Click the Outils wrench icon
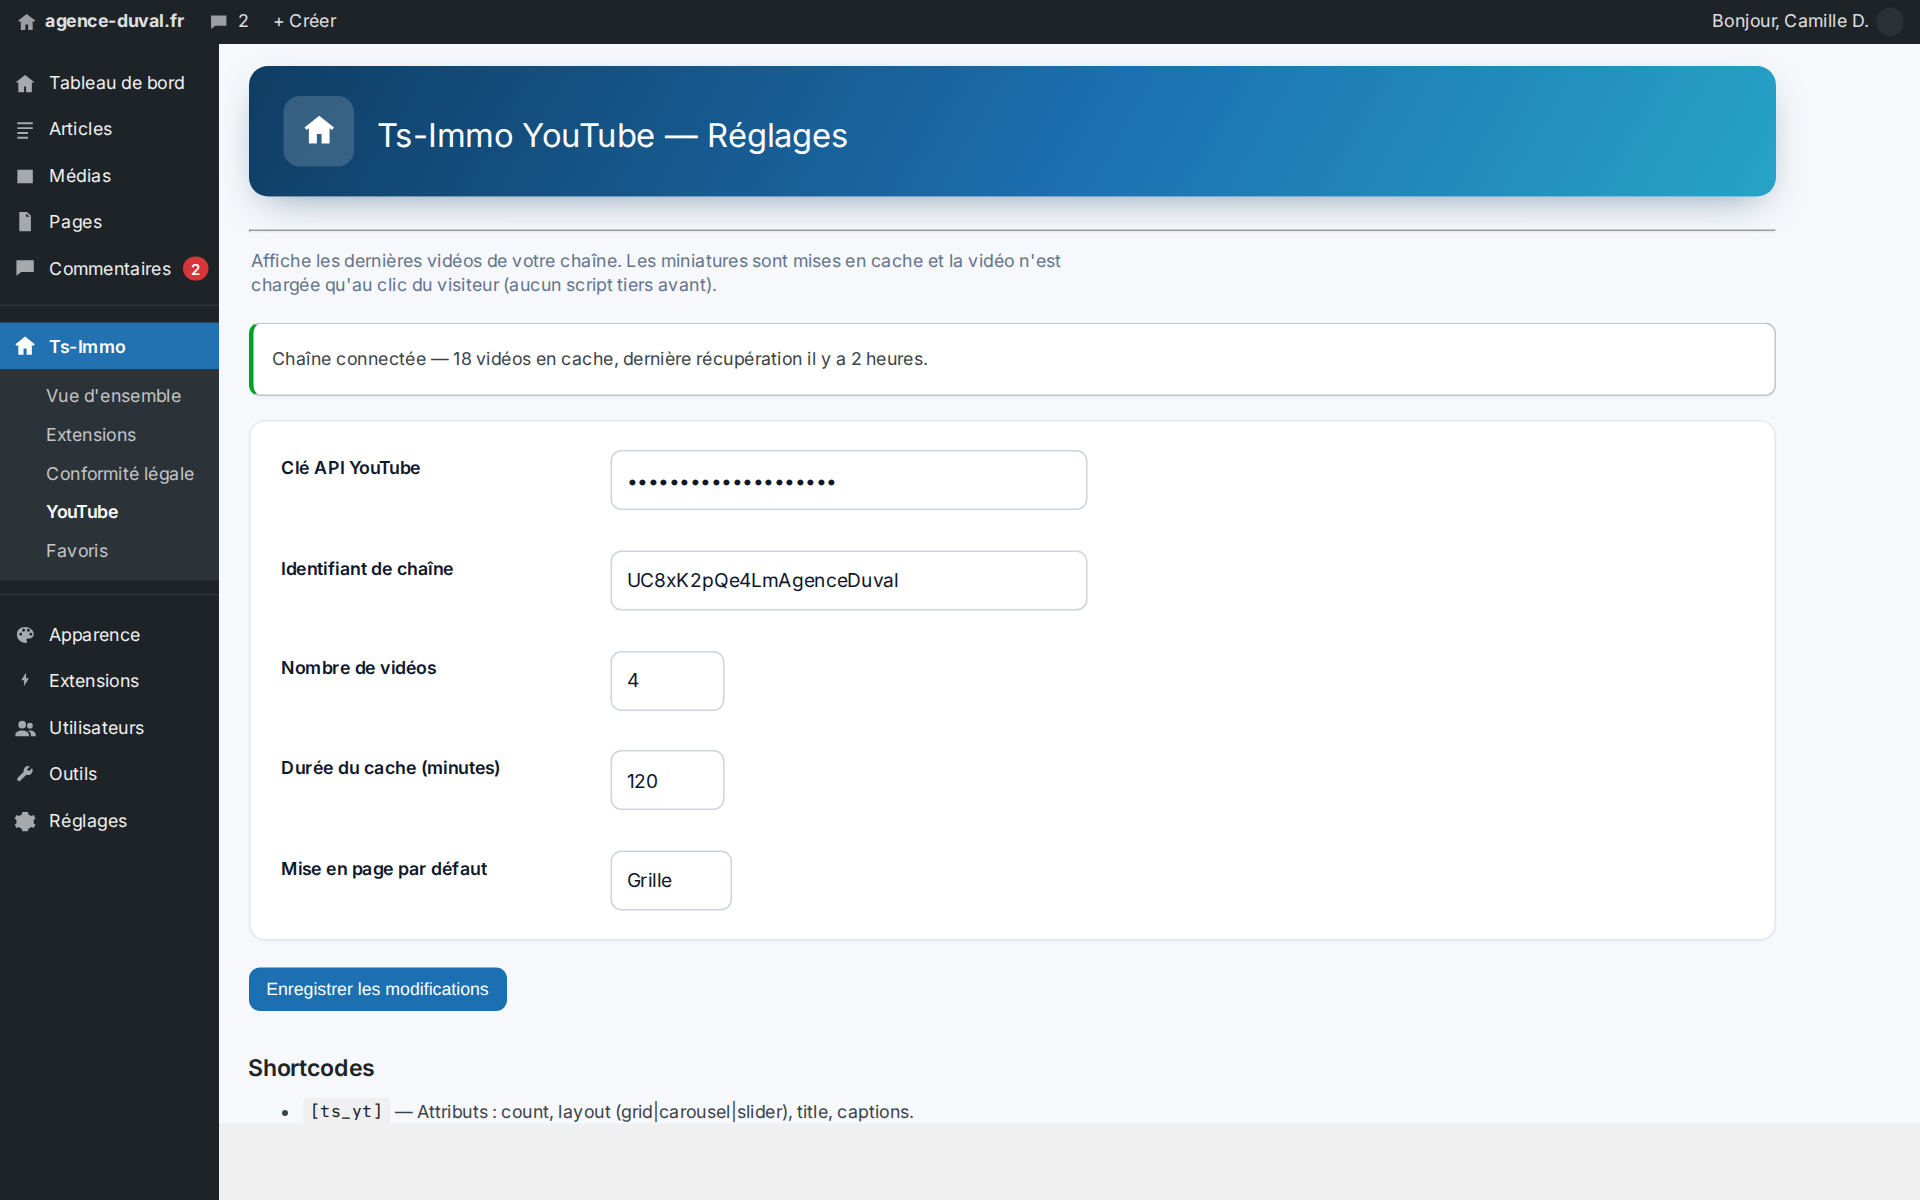This screenshot has width=1920, height=1200. [25, 774]
